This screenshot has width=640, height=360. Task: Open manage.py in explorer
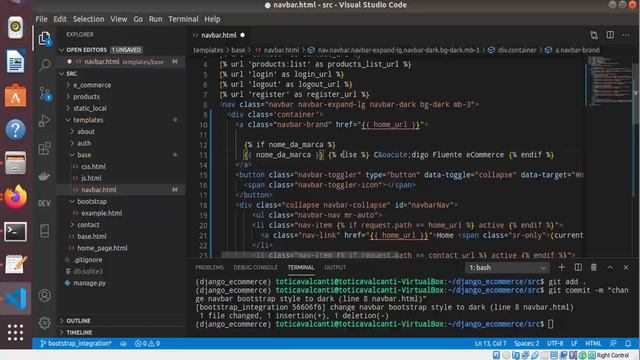tap(89, 283)
